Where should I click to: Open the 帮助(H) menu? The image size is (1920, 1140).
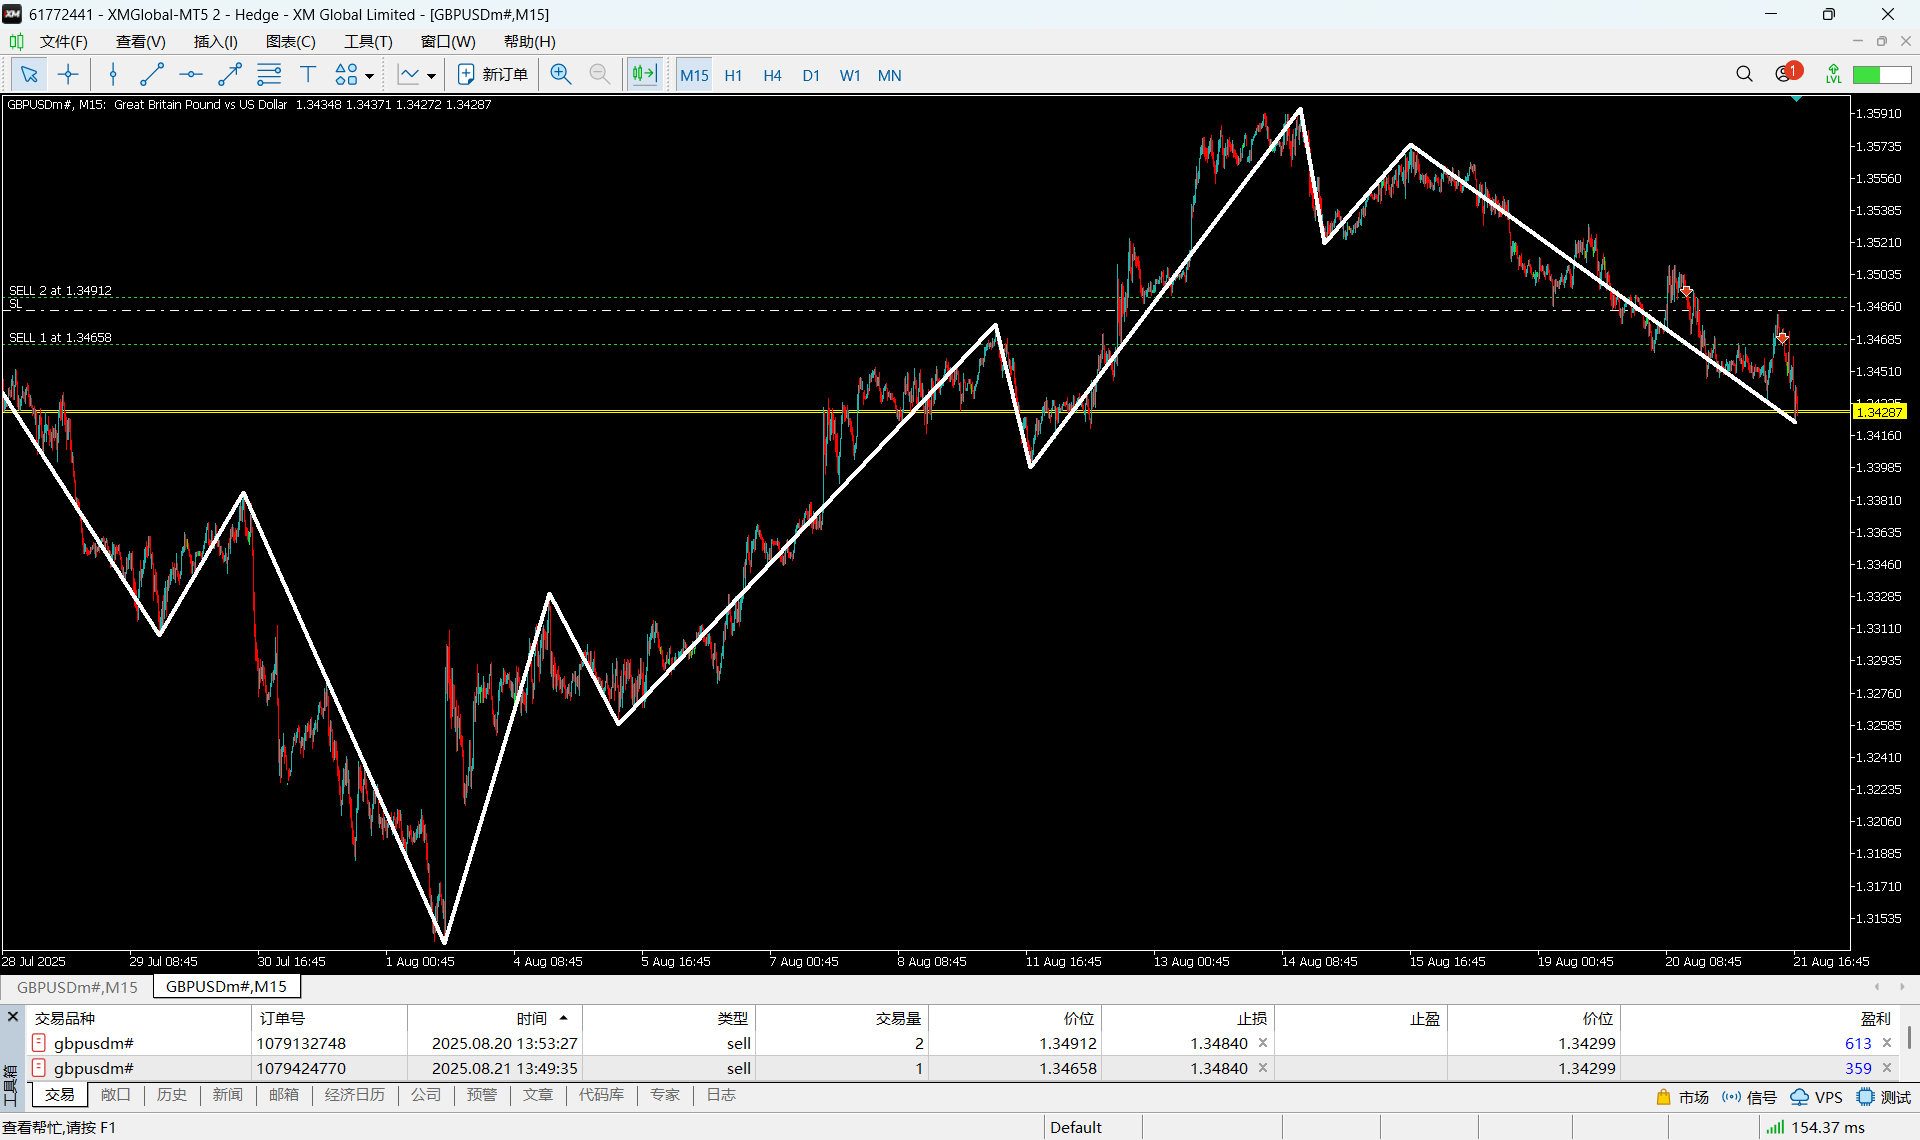(529, 41)
